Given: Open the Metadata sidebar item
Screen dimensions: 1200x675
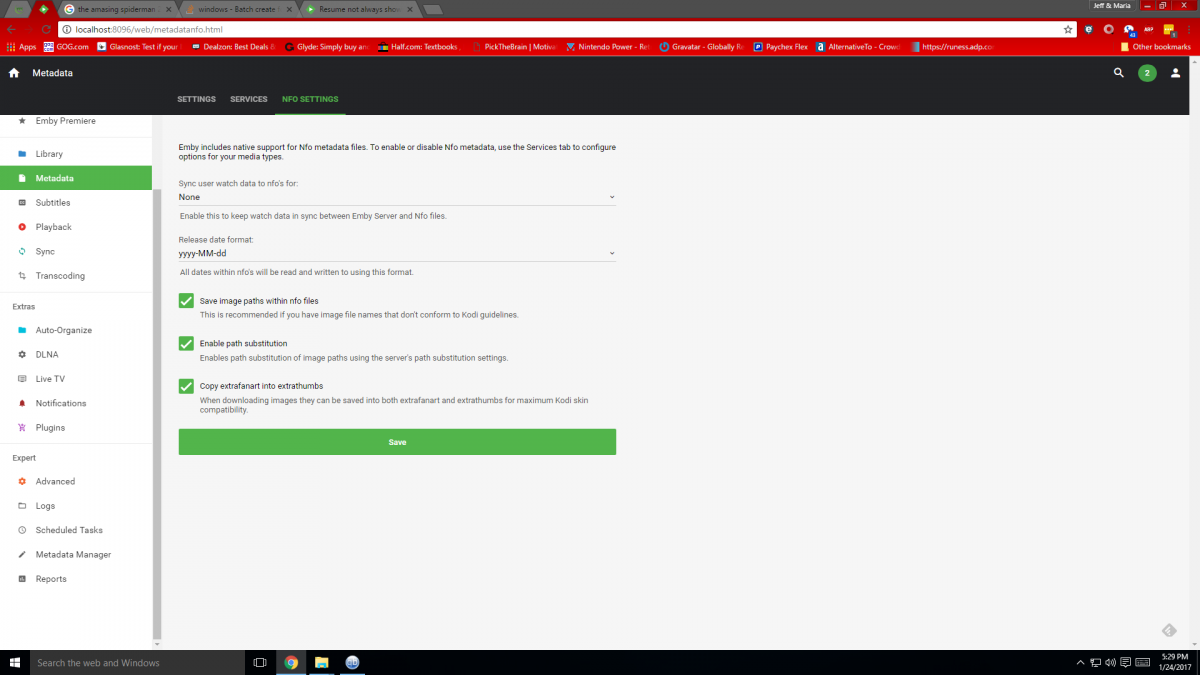Looking at the screenshot, I should (x=76, y=178).
